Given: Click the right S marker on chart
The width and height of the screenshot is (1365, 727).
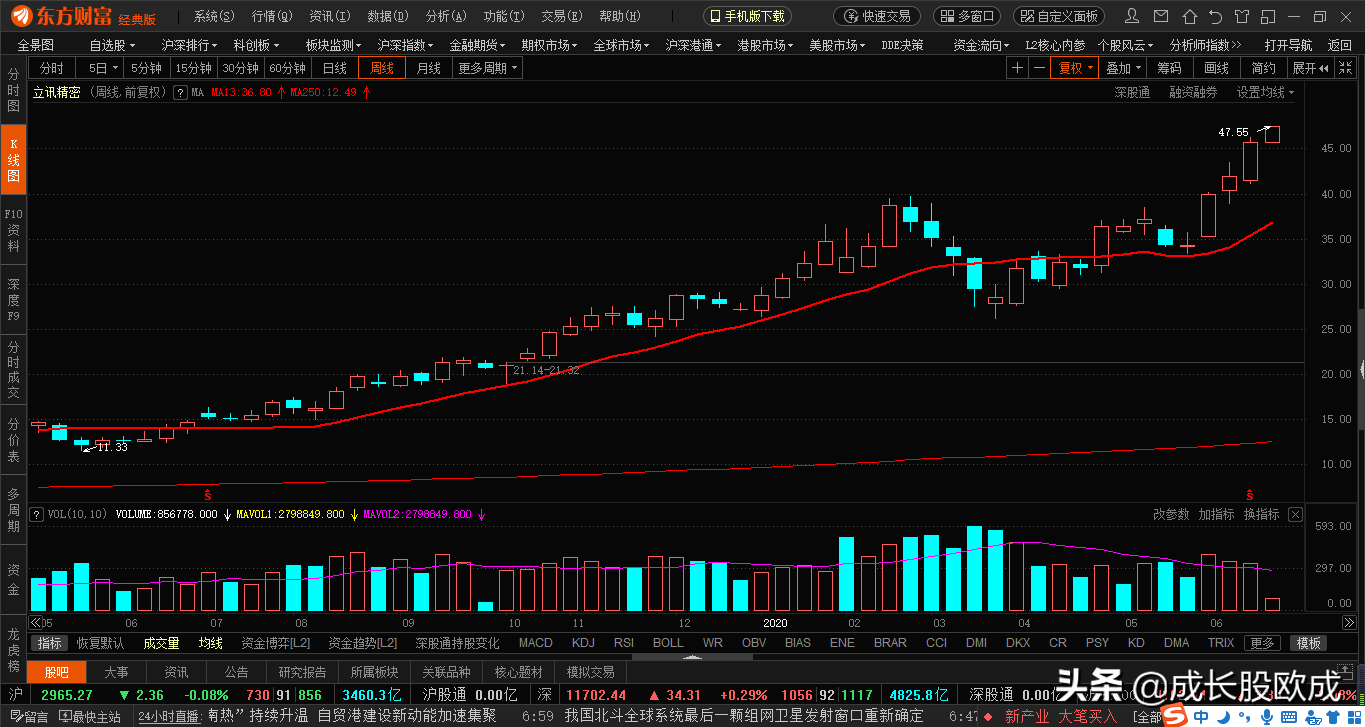Looking at the screenshot, I should pos(1249,495).
